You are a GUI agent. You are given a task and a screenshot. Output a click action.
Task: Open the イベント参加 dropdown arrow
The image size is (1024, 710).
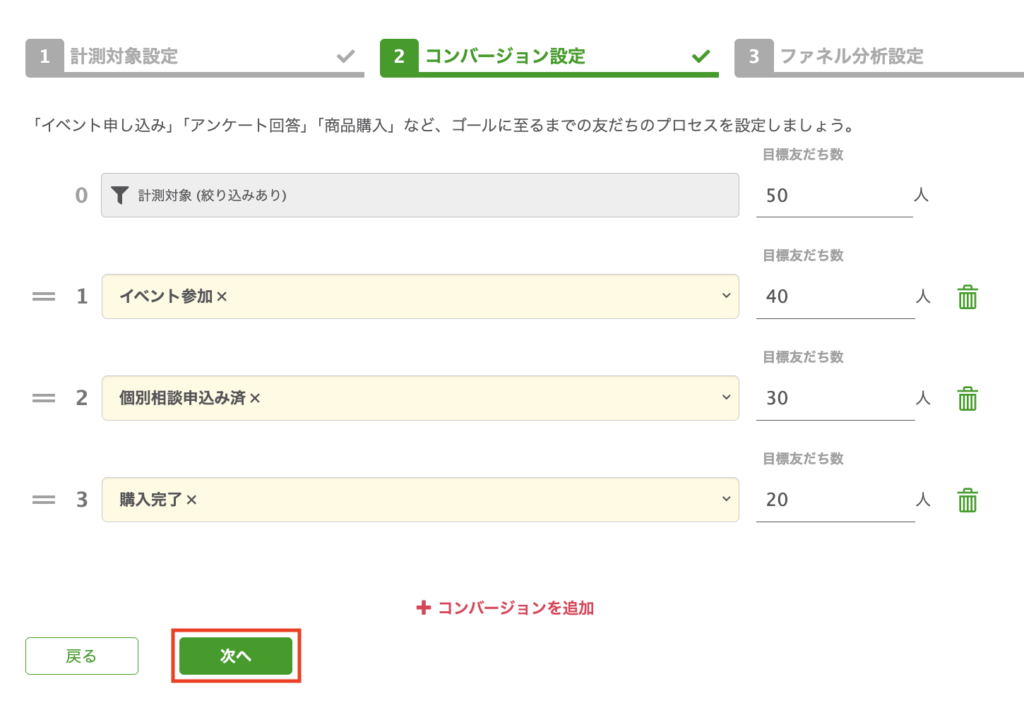(x=726, y=297)
